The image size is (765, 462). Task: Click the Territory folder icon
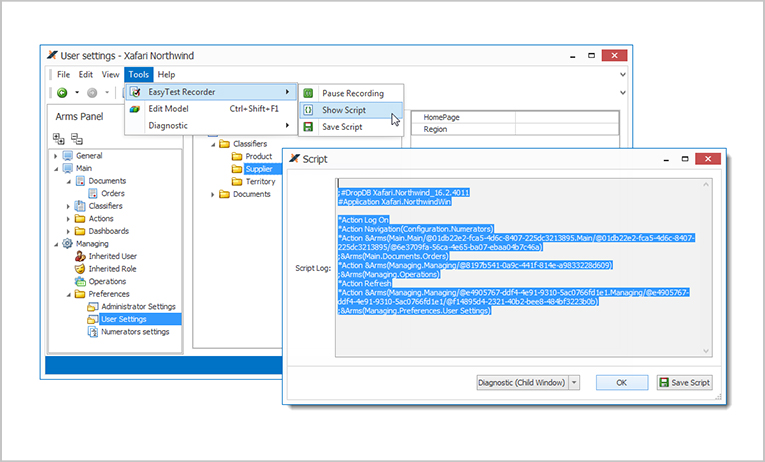click(237, 181)
